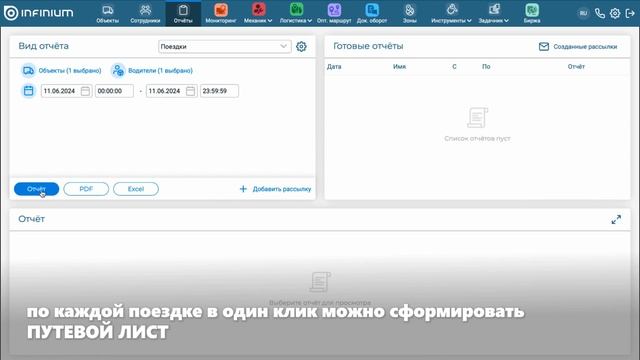Click the logout icon
The width and height of the screenshot is (640, 360).
(x=630, y=13)
